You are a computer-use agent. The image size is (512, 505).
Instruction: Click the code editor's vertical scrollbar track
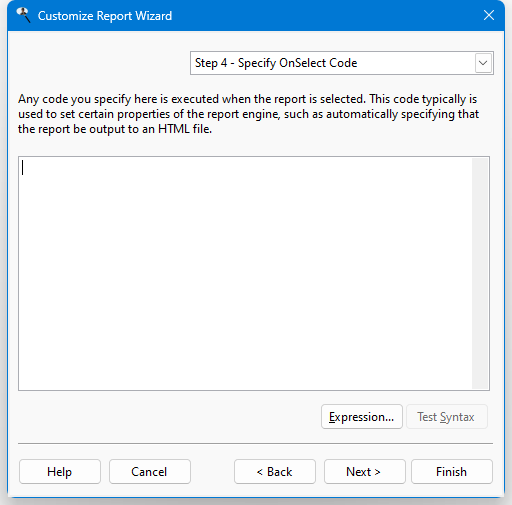pos(480,273)
